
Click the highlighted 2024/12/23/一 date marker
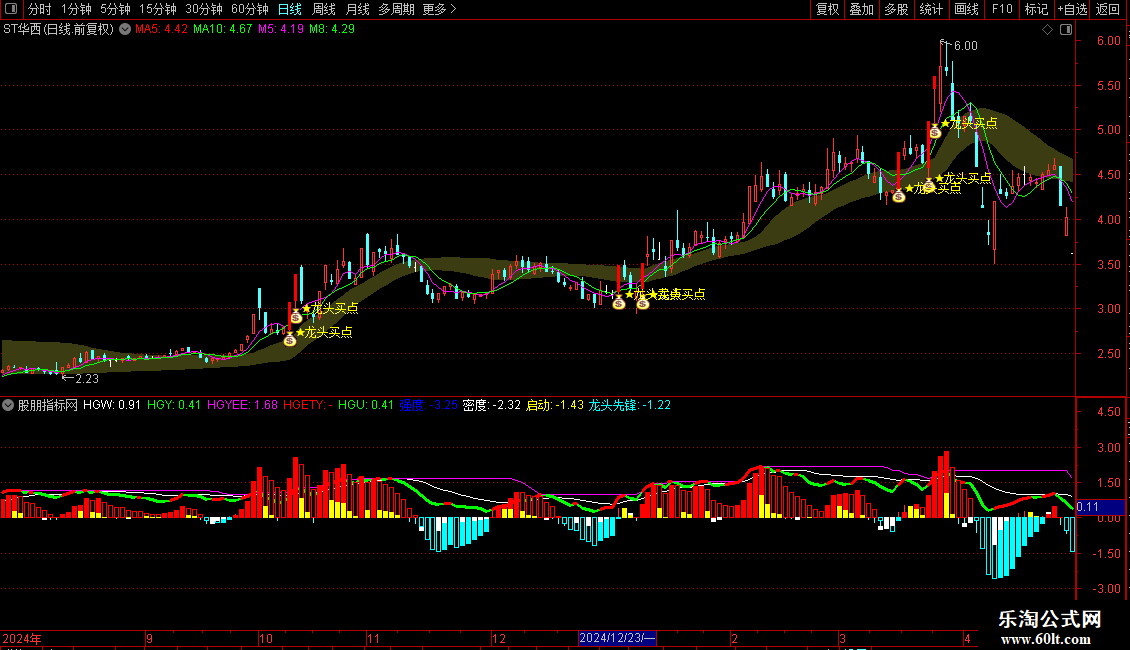point(618,638)
